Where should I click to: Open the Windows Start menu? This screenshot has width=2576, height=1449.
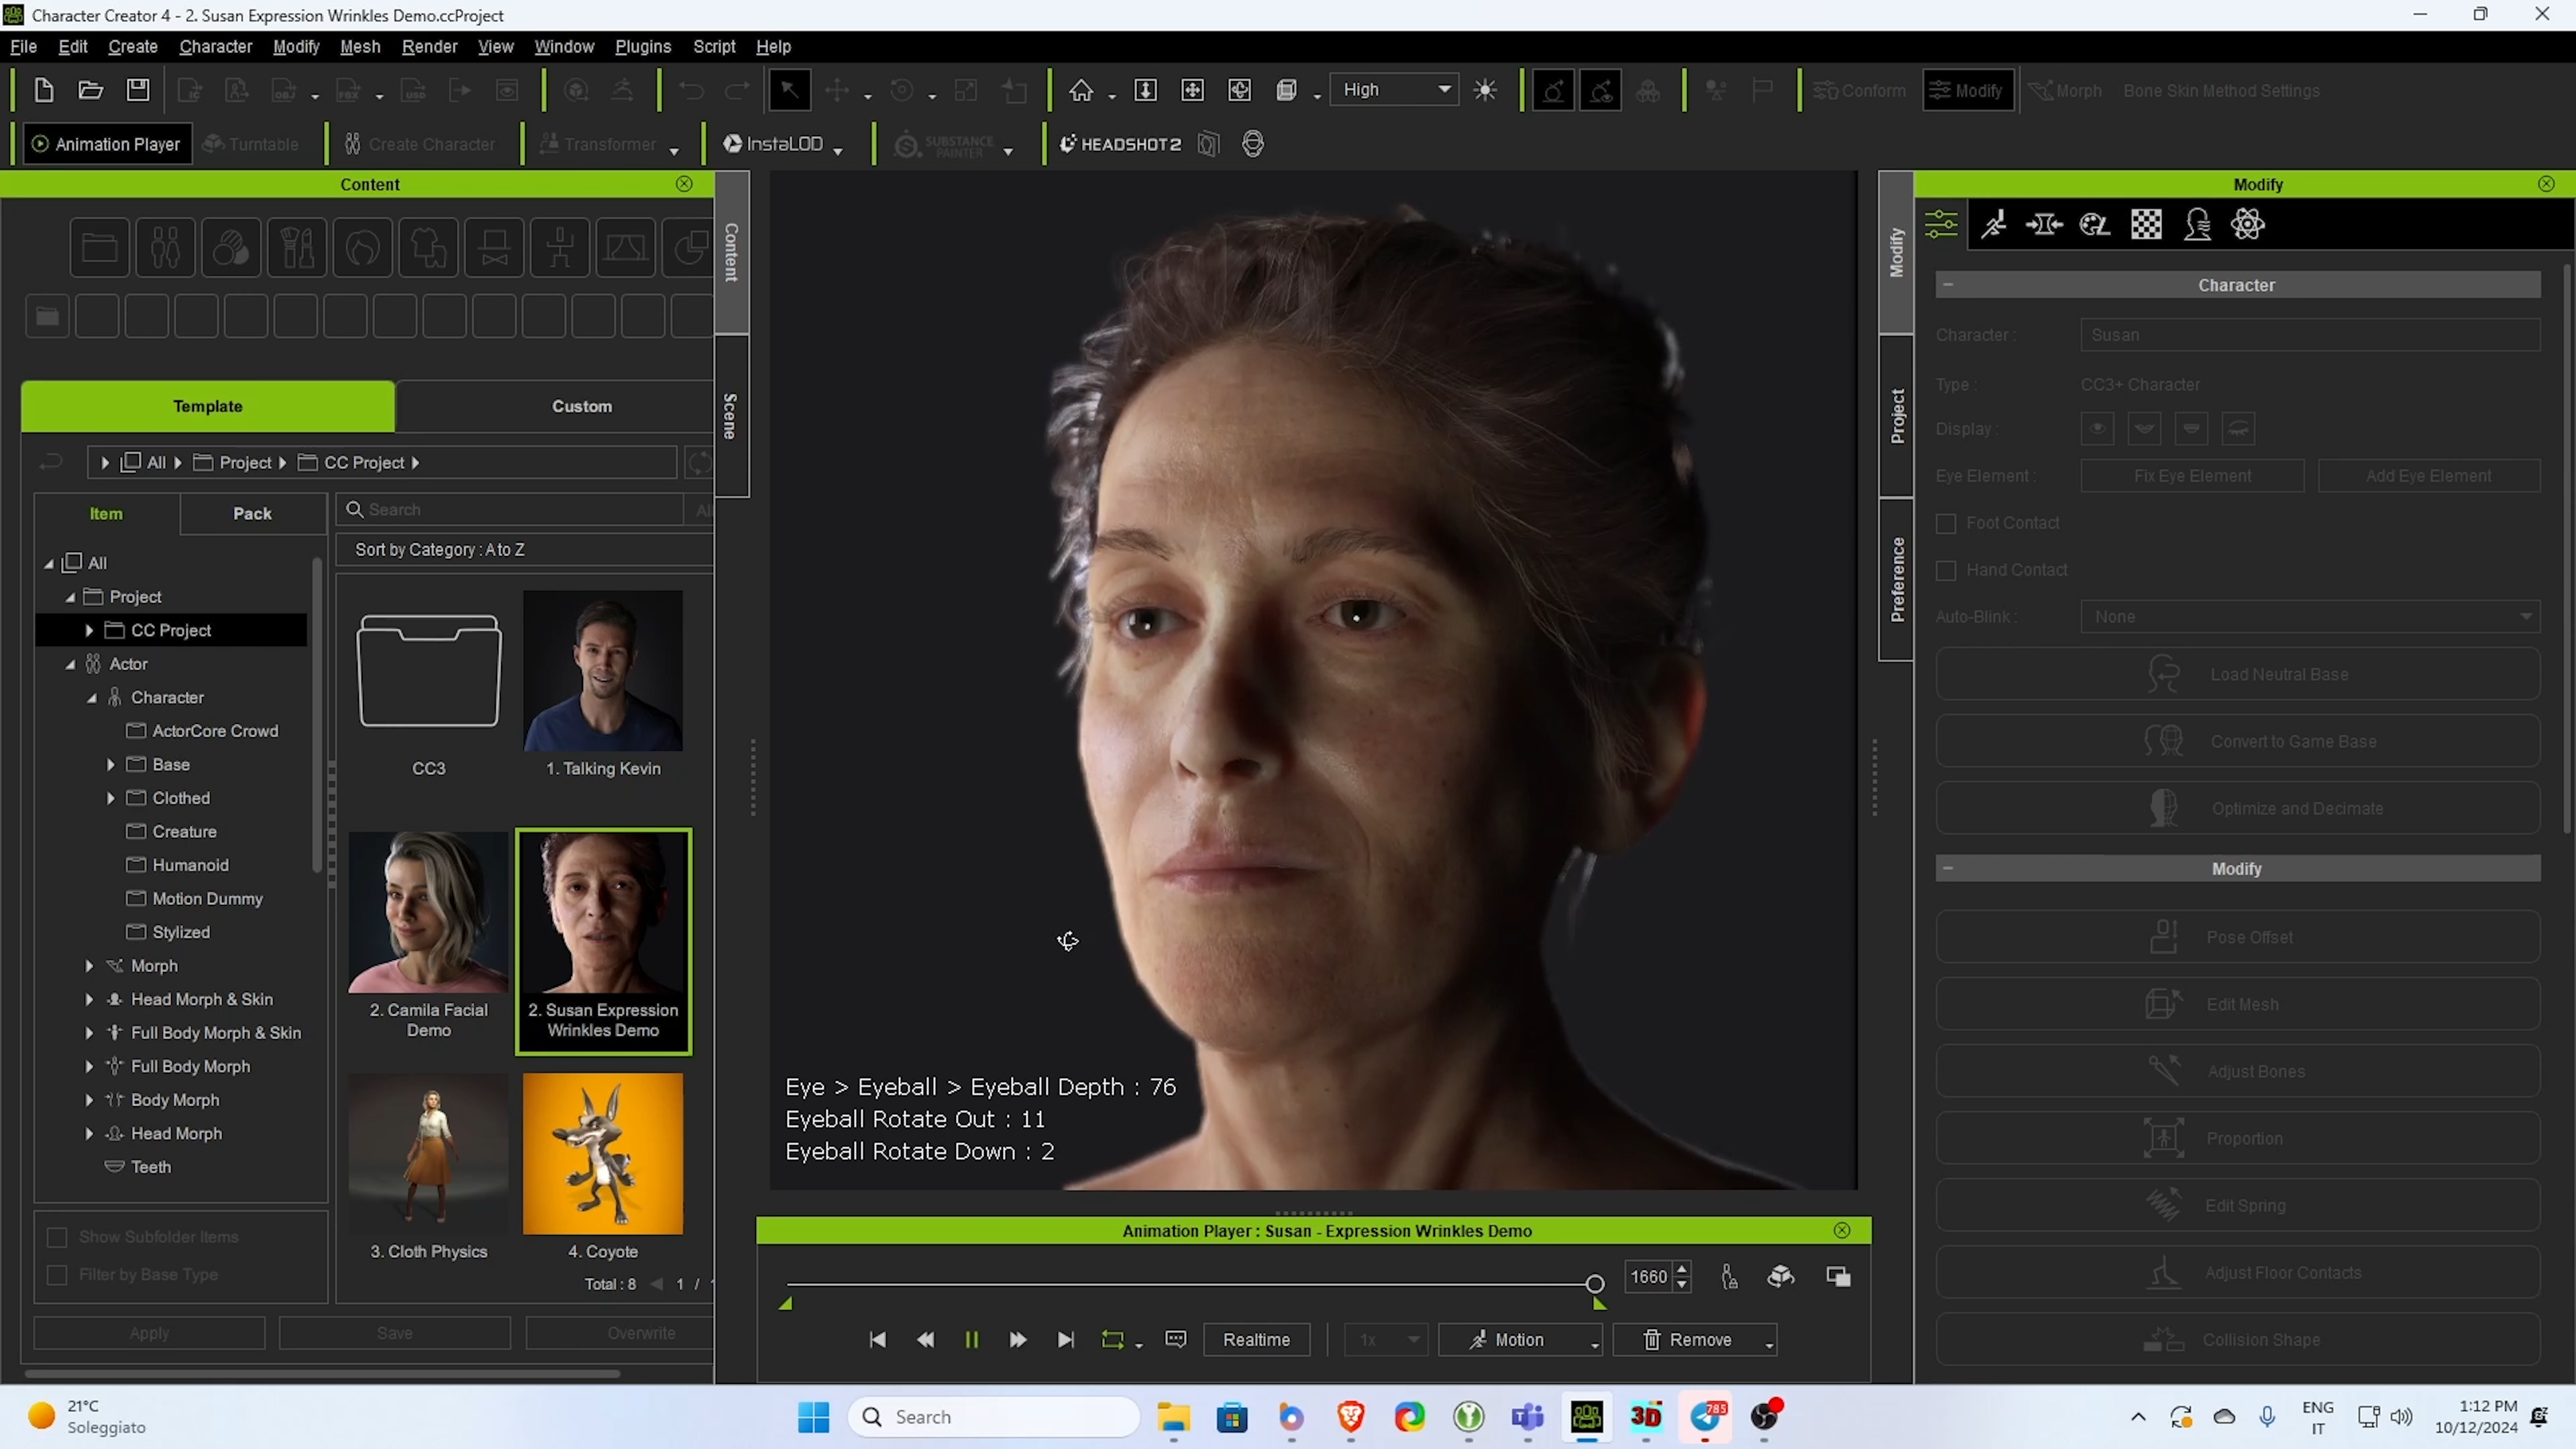pos(814,1417)
